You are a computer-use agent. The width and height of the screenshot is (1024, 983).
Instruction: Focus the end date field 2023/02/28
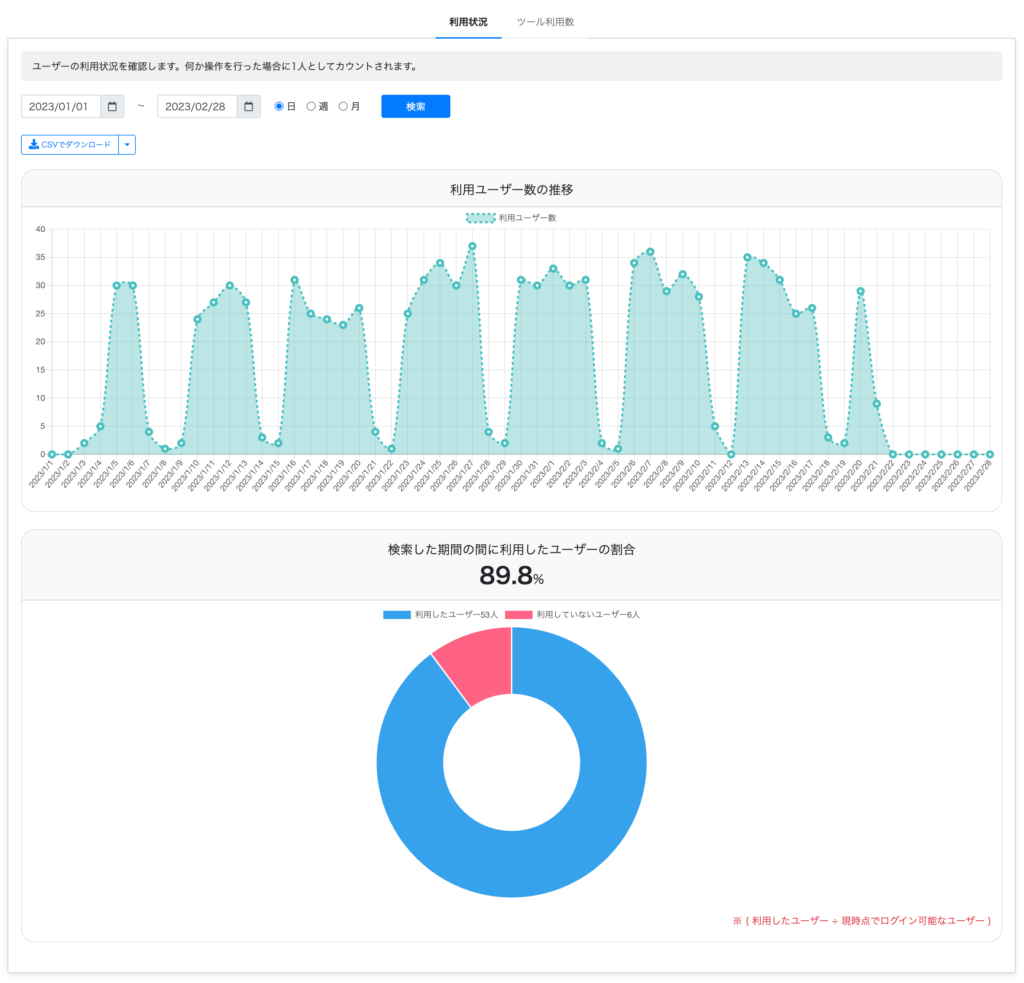pos(196,106)
